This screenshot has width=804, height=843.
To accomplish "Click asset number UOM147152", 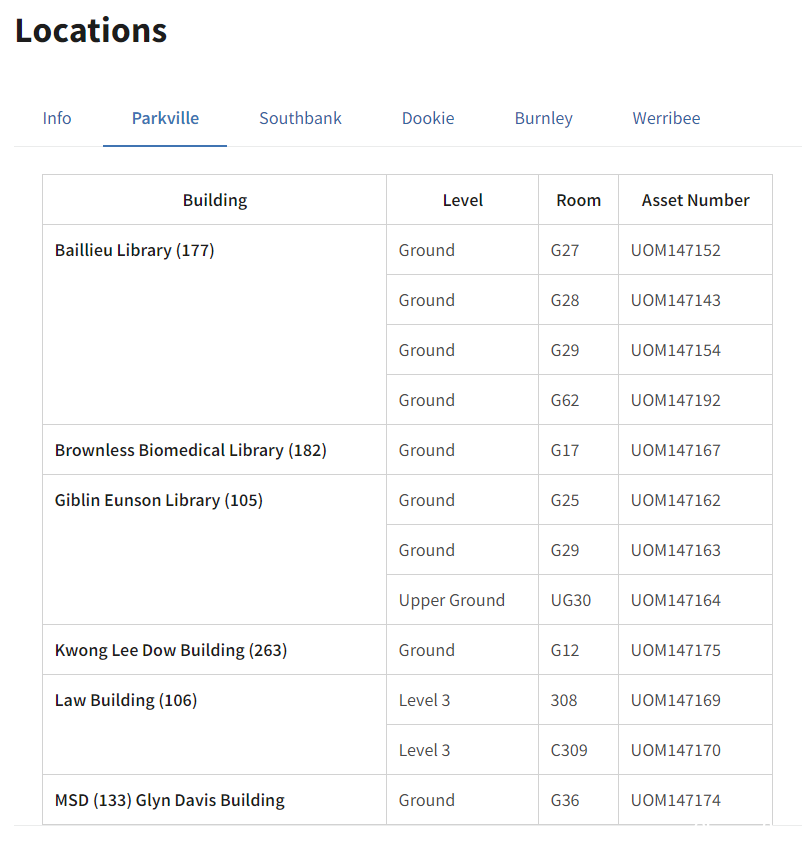I will 695,250.
